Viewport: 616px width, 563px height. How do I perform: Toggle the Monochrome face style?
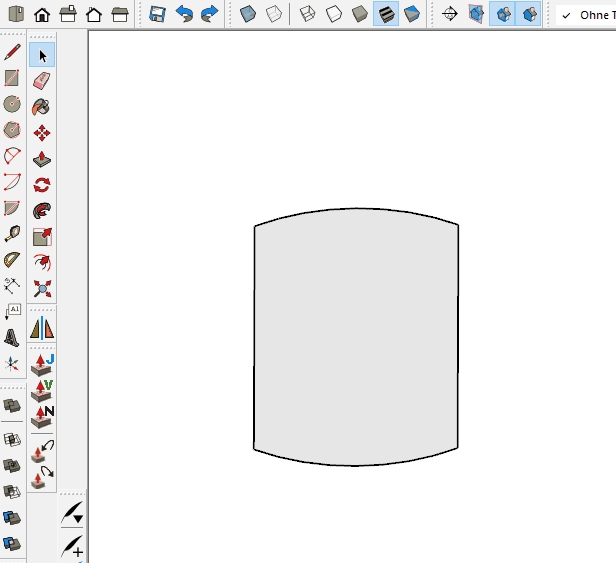pos(411,15)
